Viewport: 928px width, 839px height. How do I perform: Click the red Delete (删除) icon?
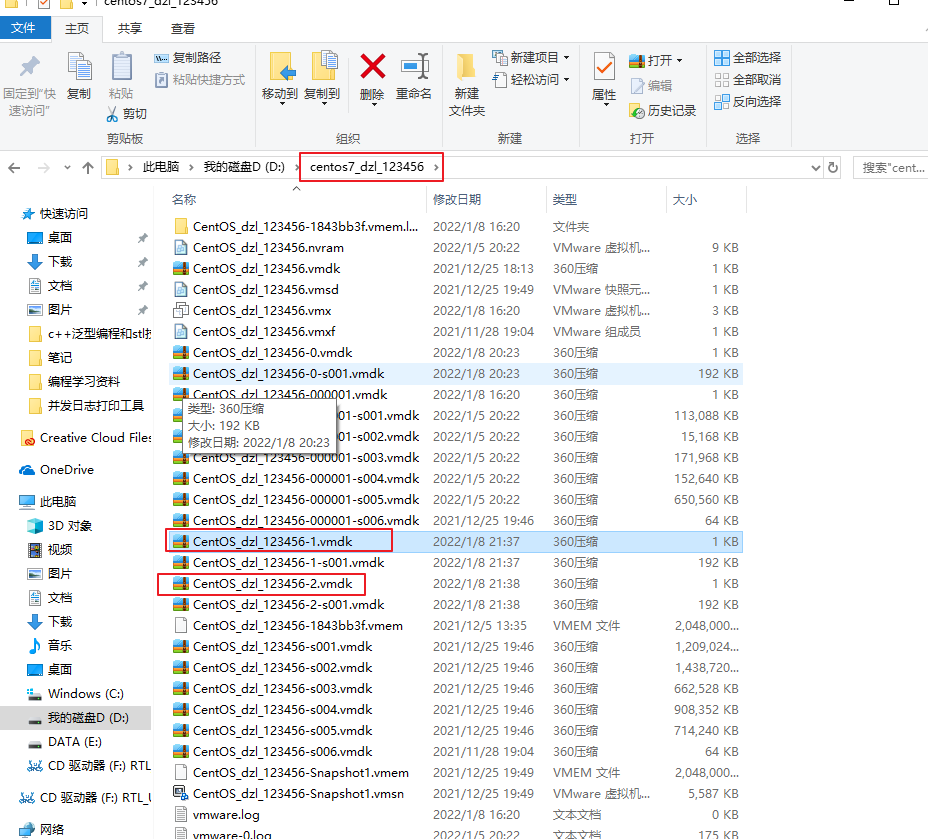click(372, 66)
